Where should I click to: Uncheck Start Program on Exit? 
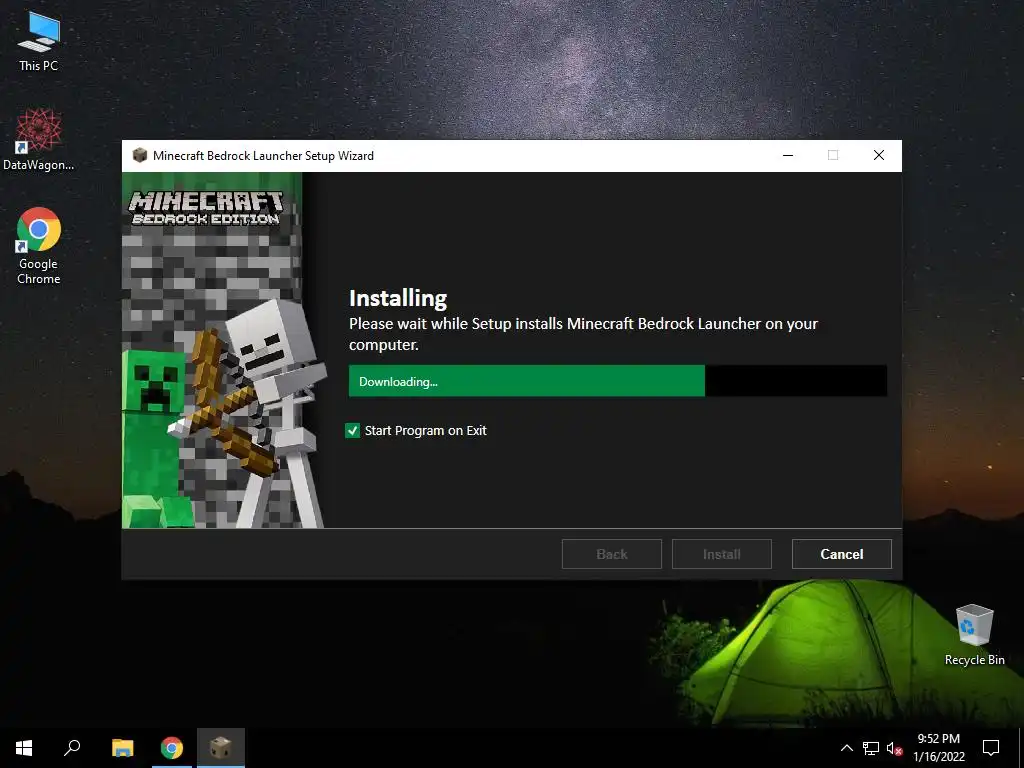[353, 430]
